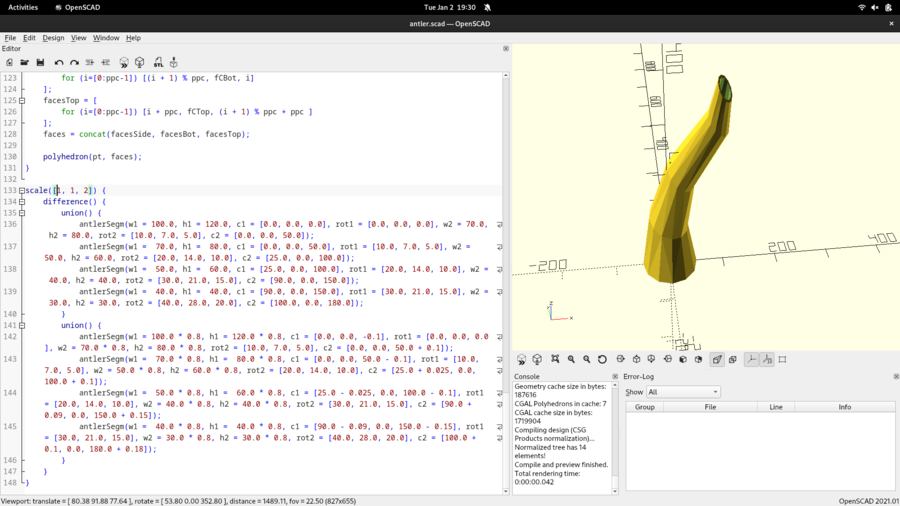Screen dimensions: 900x506
Task: Close the Console panel with its X button
Action: click(614, 377)
